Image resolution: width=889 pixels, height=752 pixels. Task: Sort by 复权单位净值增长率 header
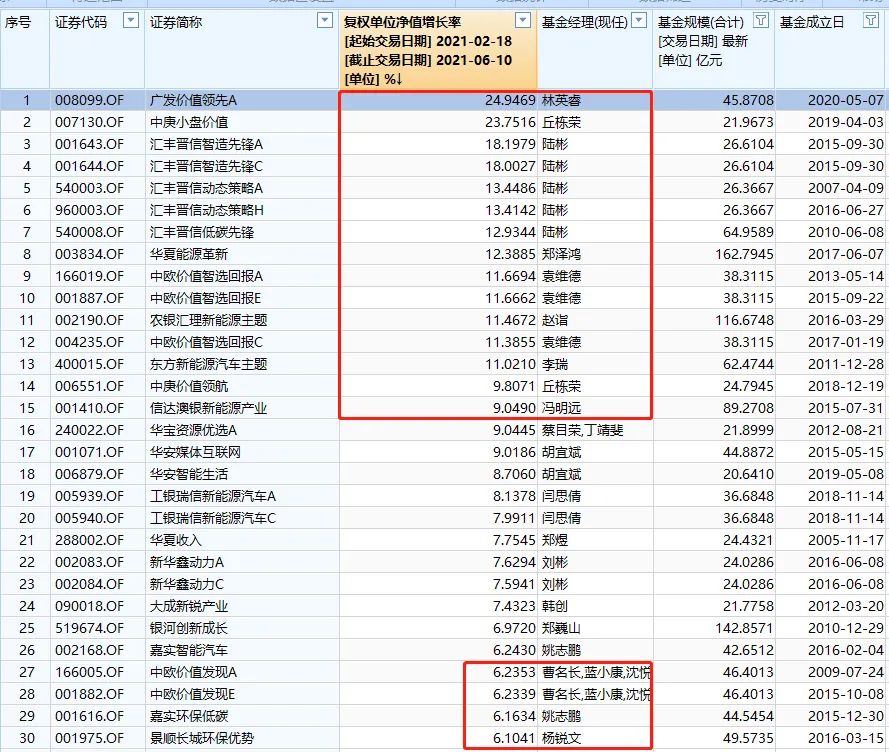[418, 21]
